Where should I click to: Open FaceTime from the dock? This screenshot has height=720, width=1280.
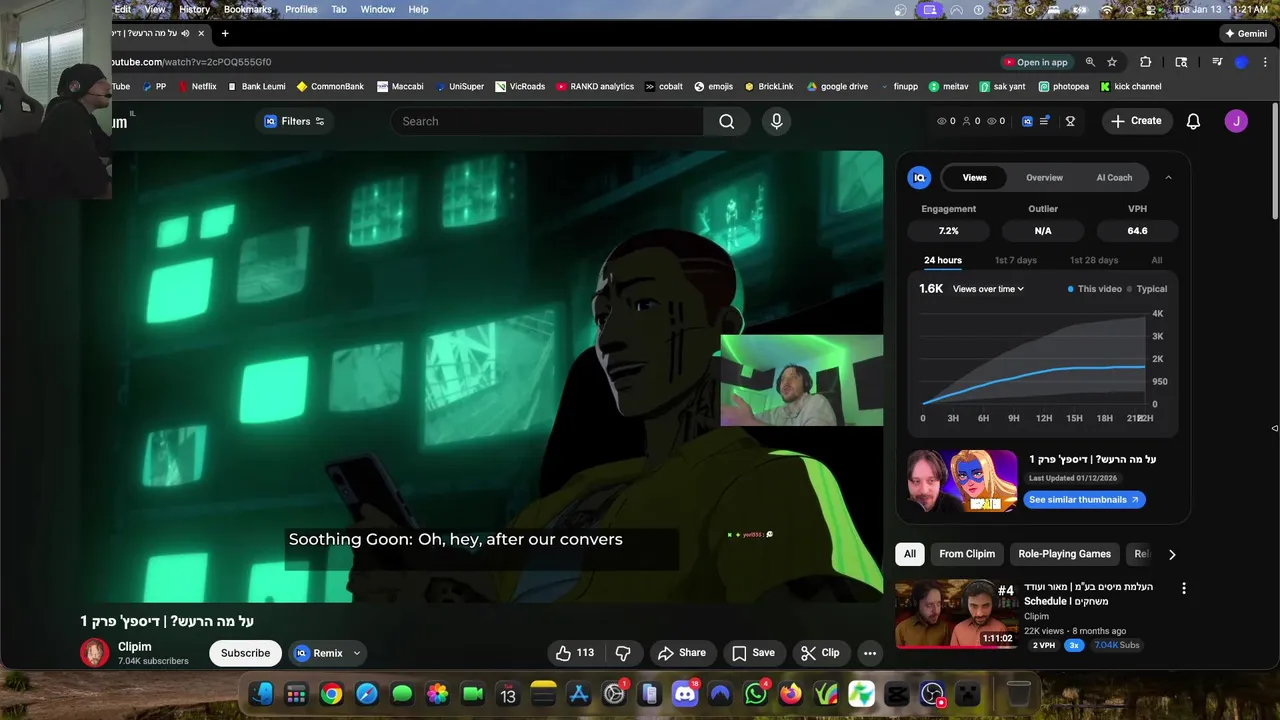click(x=473, y=693)
